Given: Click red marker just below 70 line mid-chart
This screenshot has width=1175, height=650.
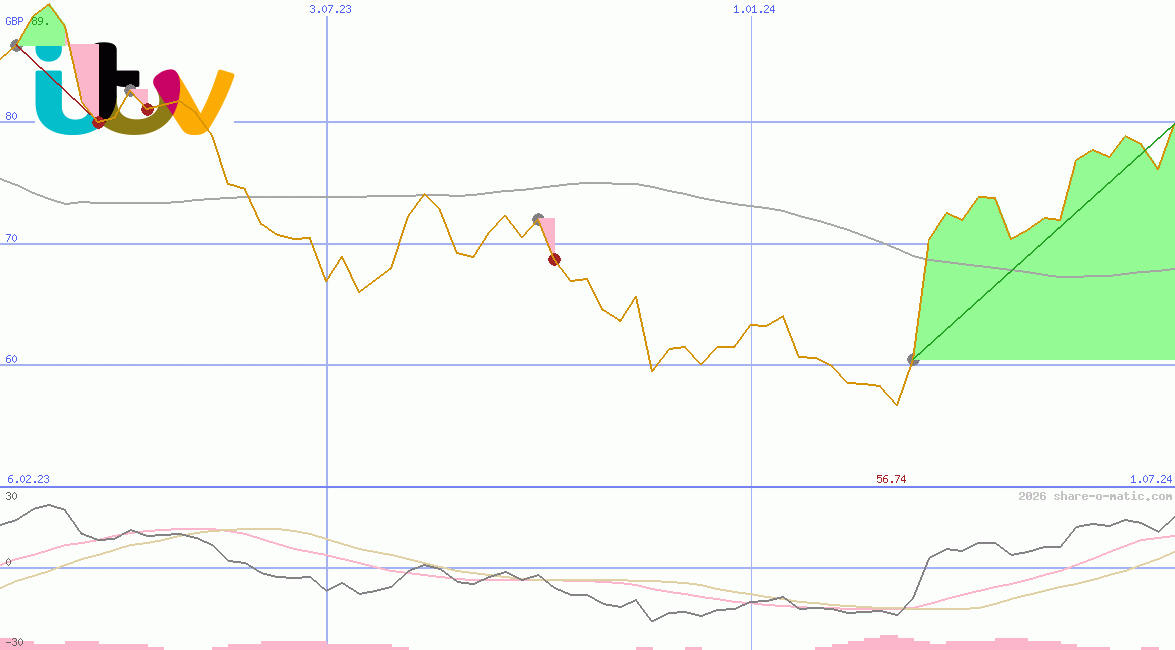Looking at the screenshot, I should [x=554, y=260].
